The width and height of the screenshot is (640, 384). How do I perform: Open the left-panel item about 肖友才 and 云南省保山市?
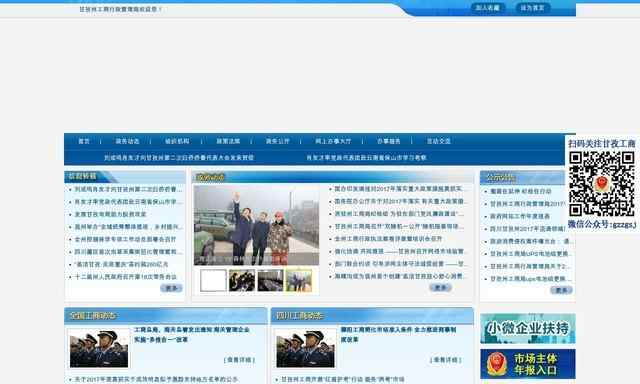tap(129, 202)
